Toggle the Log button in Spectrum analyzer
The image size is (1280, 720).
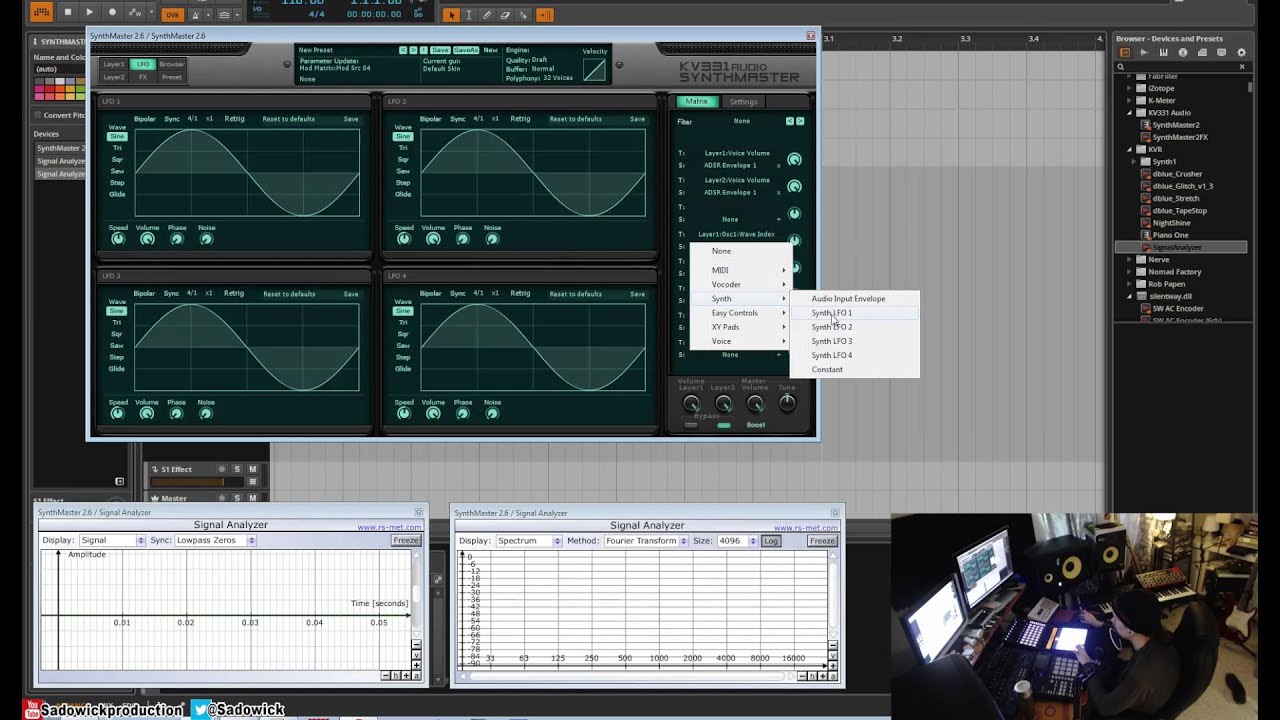pos(770,541)
